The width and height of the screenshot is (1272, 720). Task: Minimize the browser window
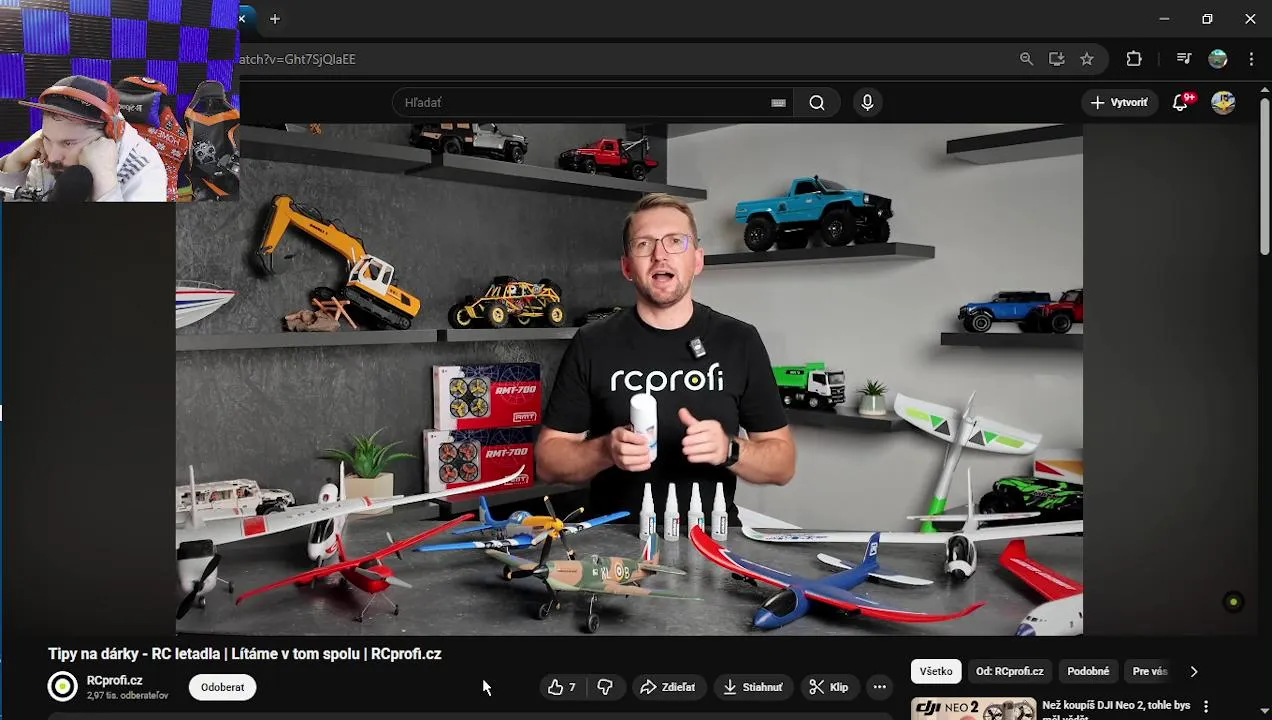[1164, 19]
